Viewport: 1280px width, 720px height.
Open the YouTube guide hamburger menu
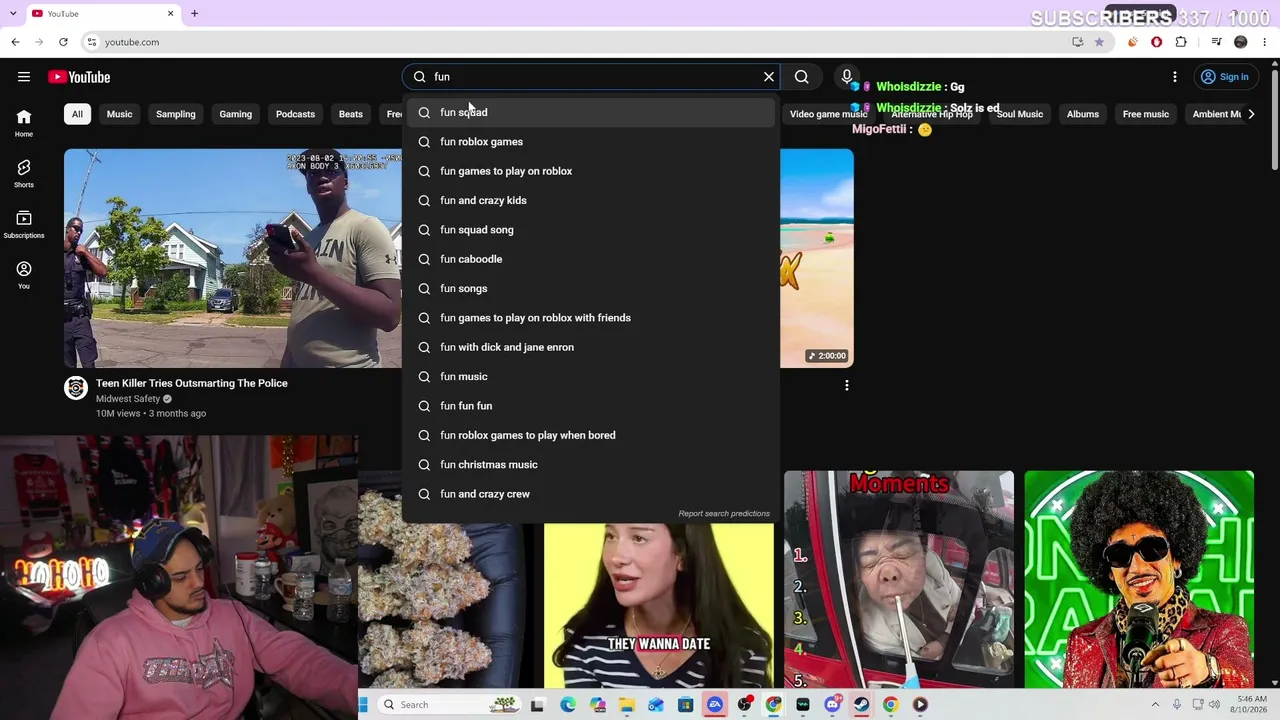point(24,77)
